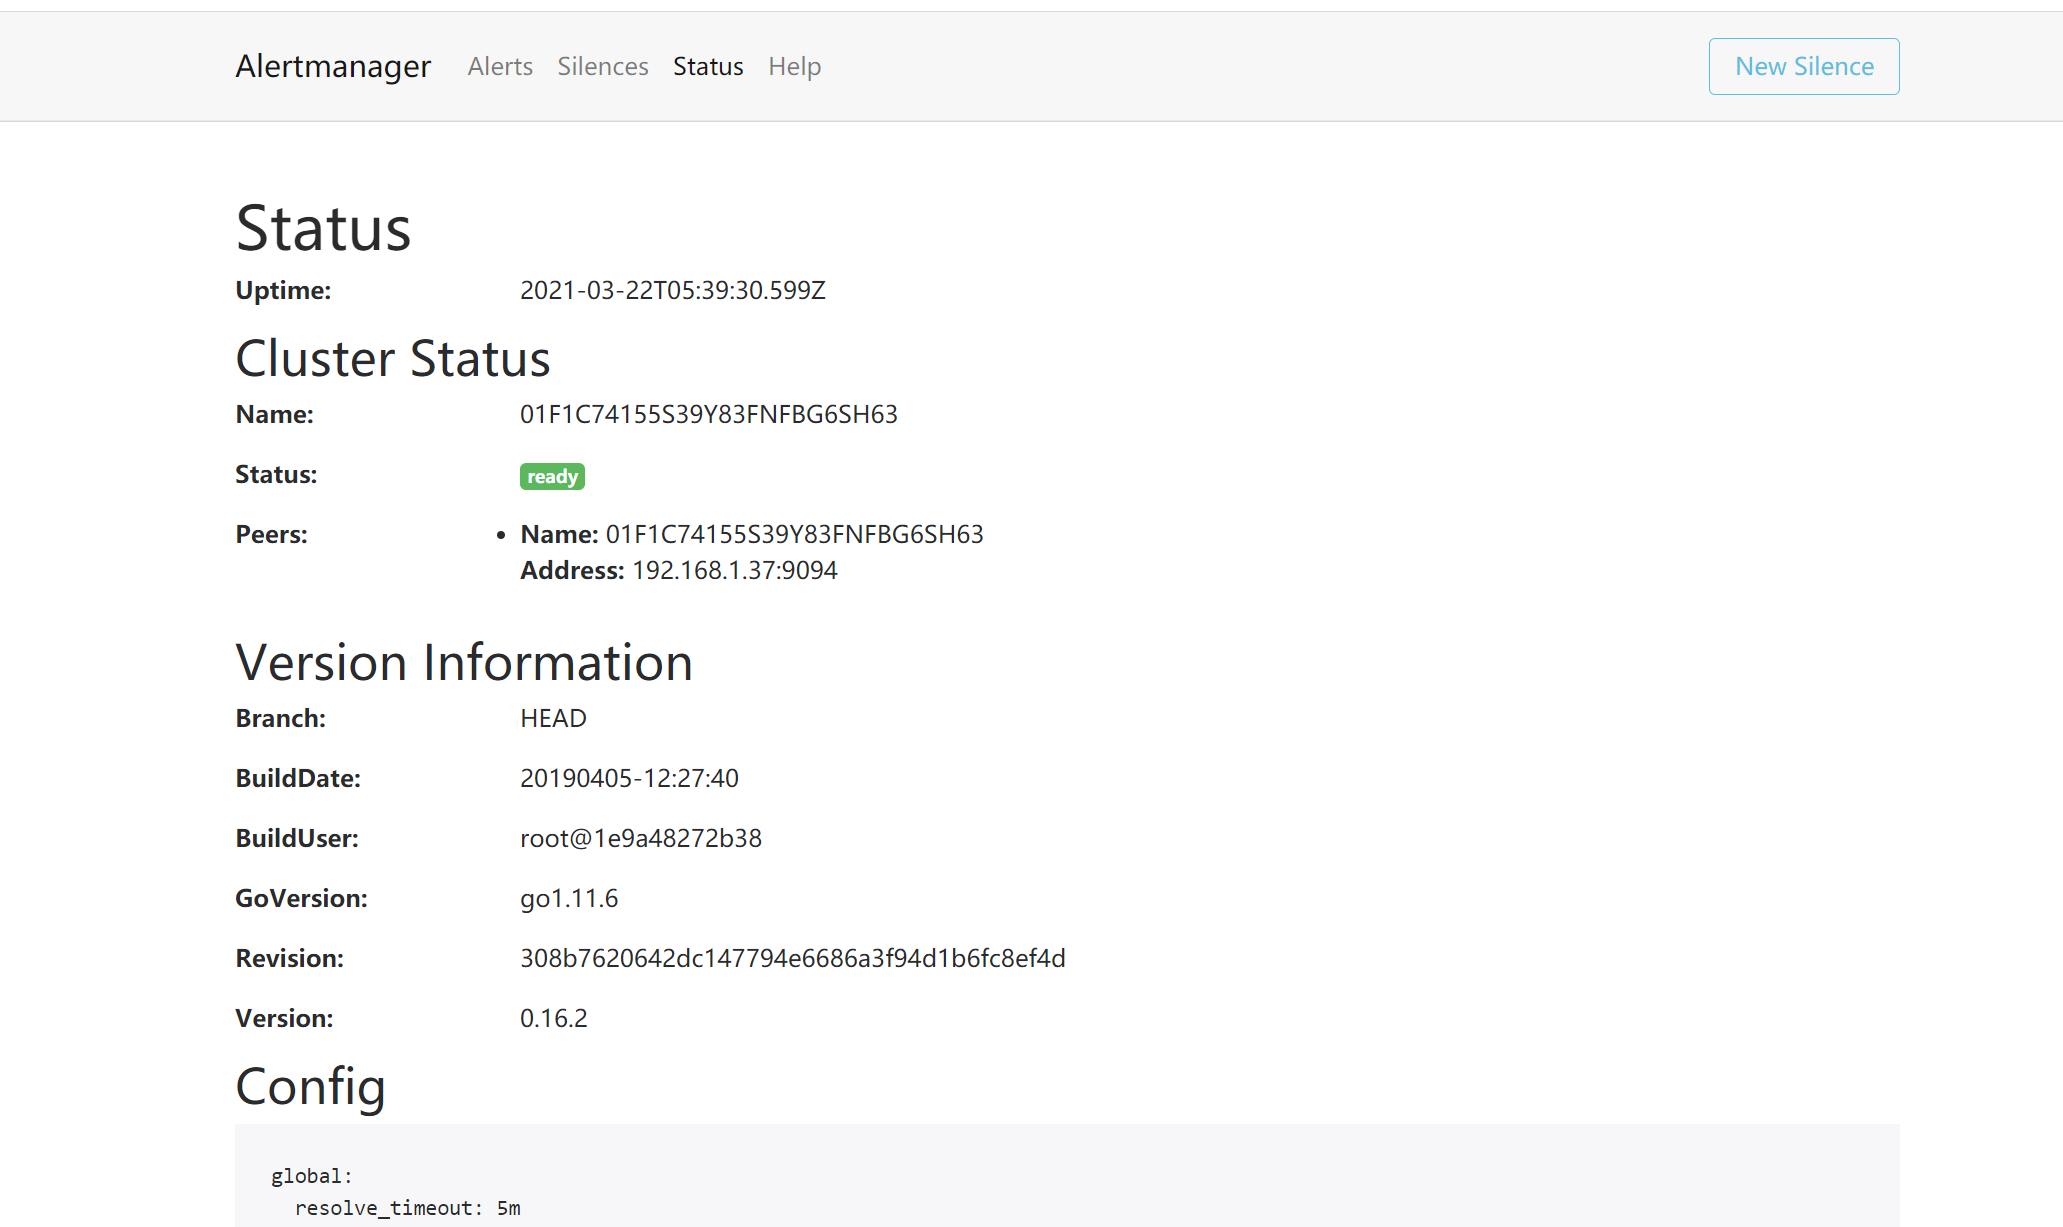Select the Status nav tab
2063x1227 pixels.
pos(708,66)
